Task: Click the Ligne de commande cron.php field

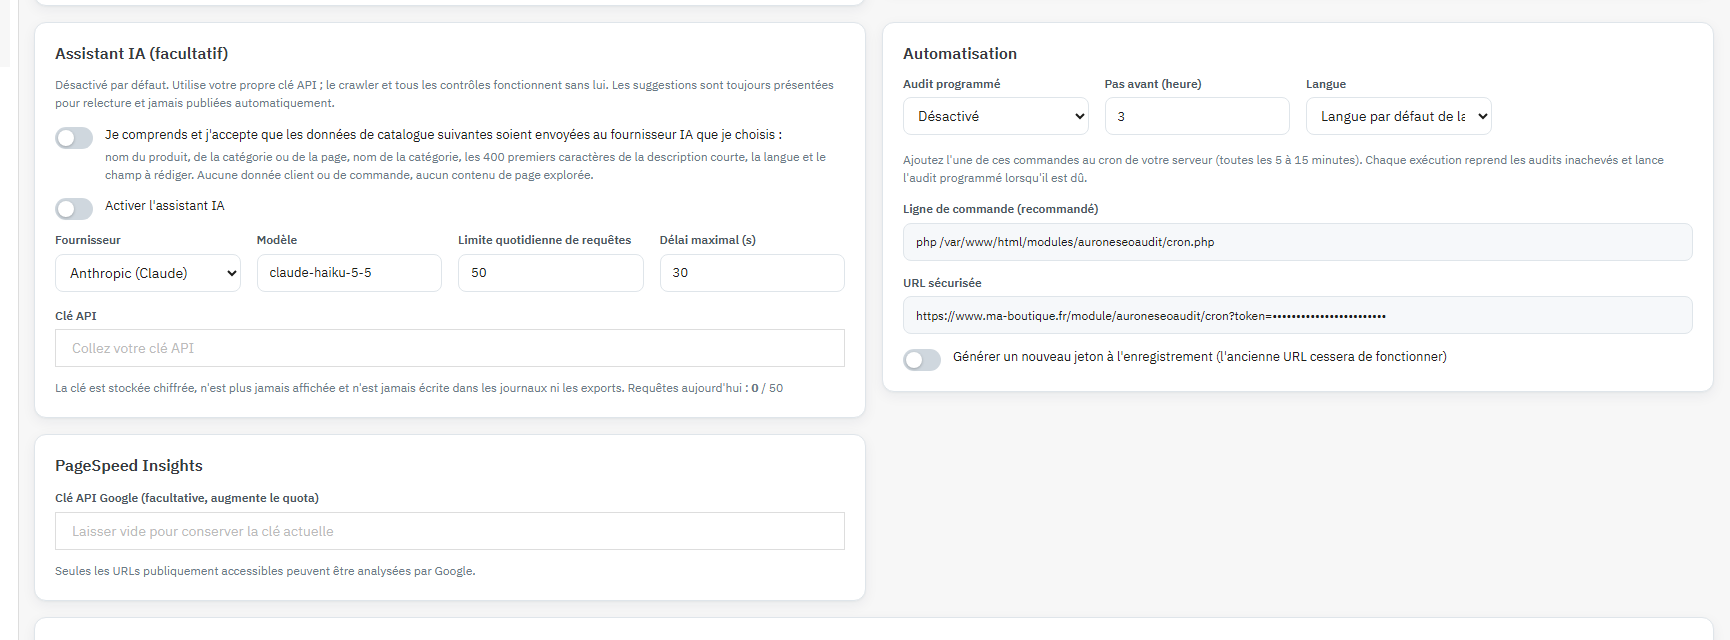Action: 1298,242
